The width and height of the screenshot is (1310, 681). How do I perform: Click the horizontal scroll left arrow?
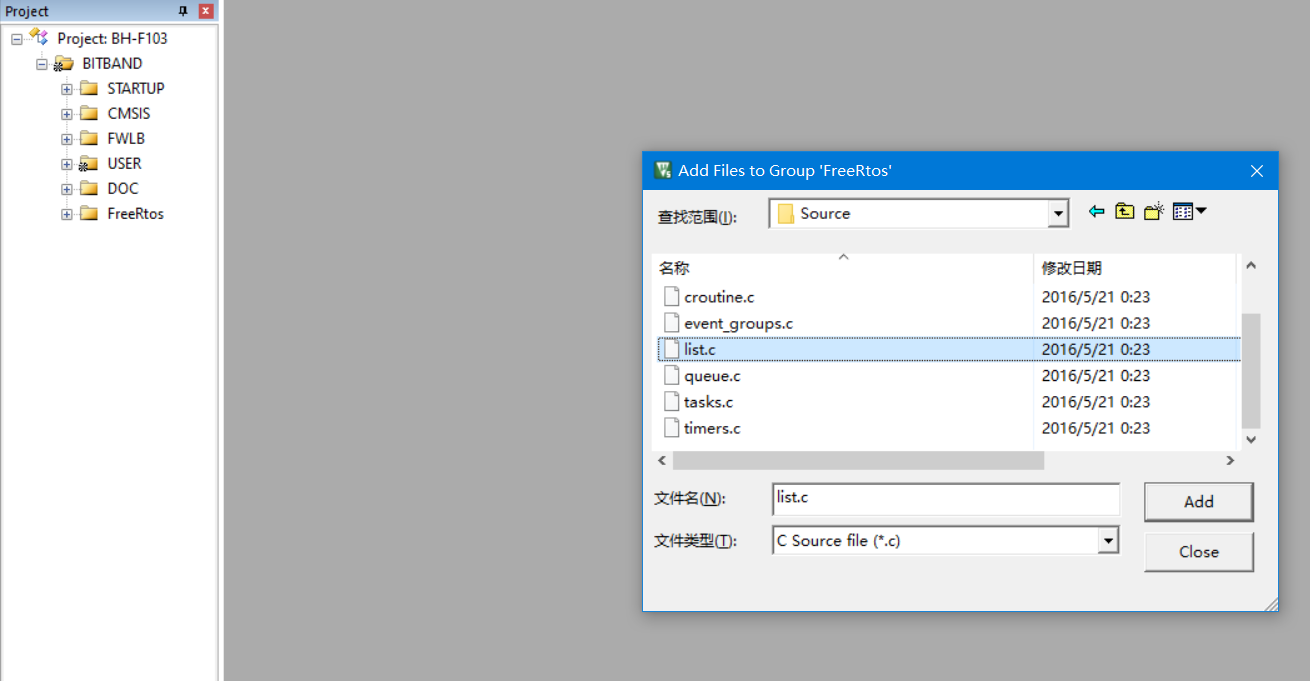pos(661,461)
